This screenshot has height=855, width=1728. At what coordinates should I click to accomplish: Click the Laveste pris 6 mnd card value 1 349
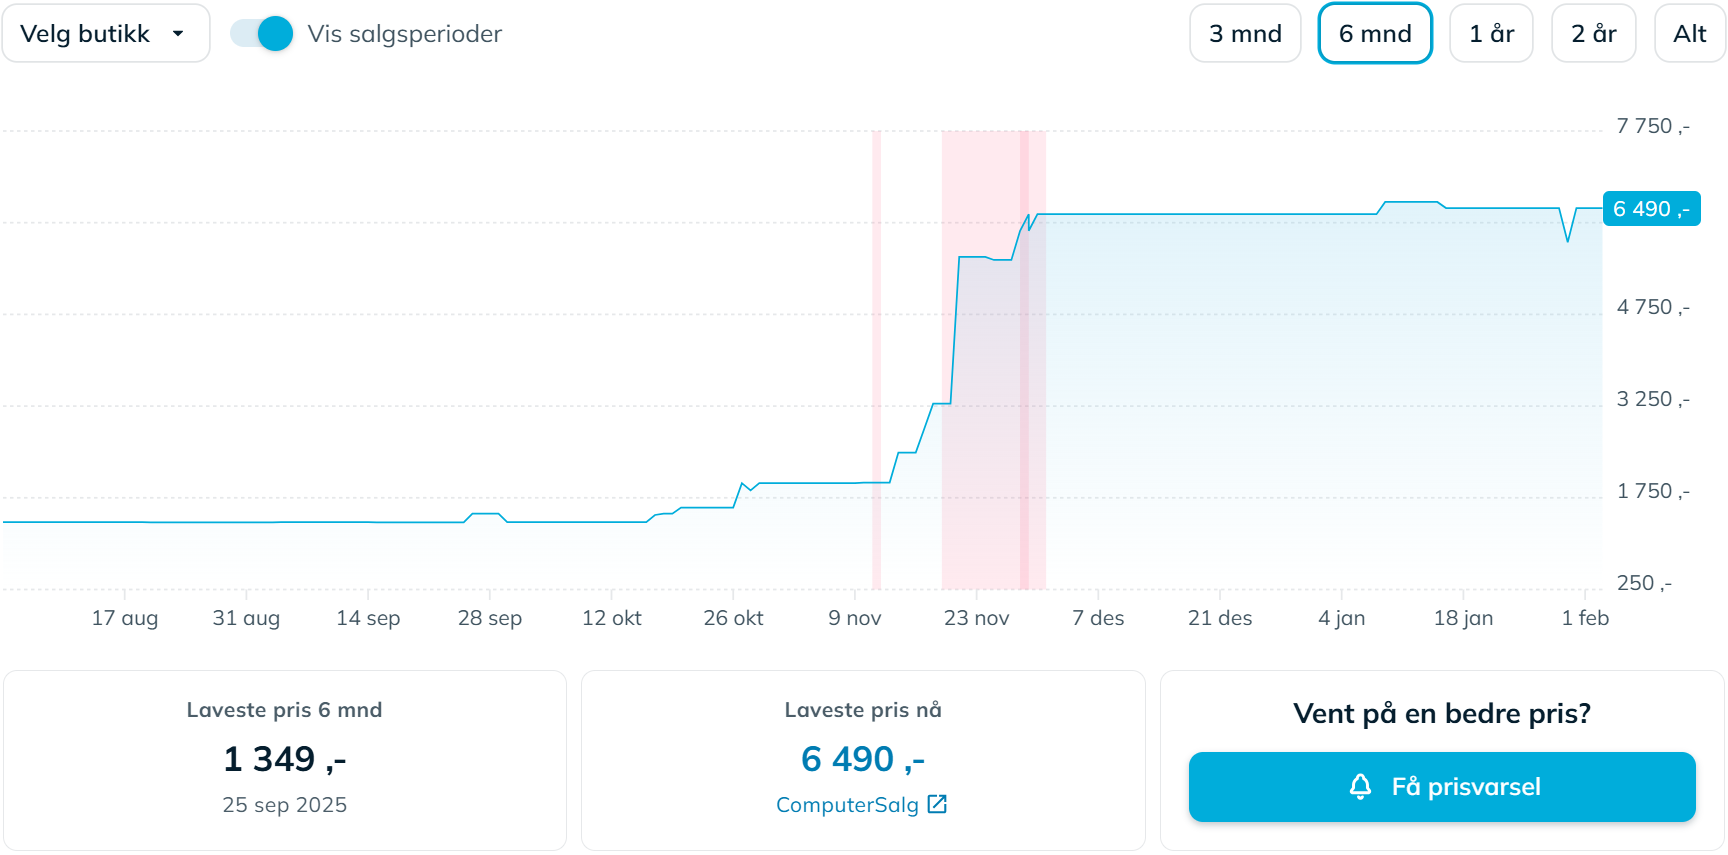point(285,760)
